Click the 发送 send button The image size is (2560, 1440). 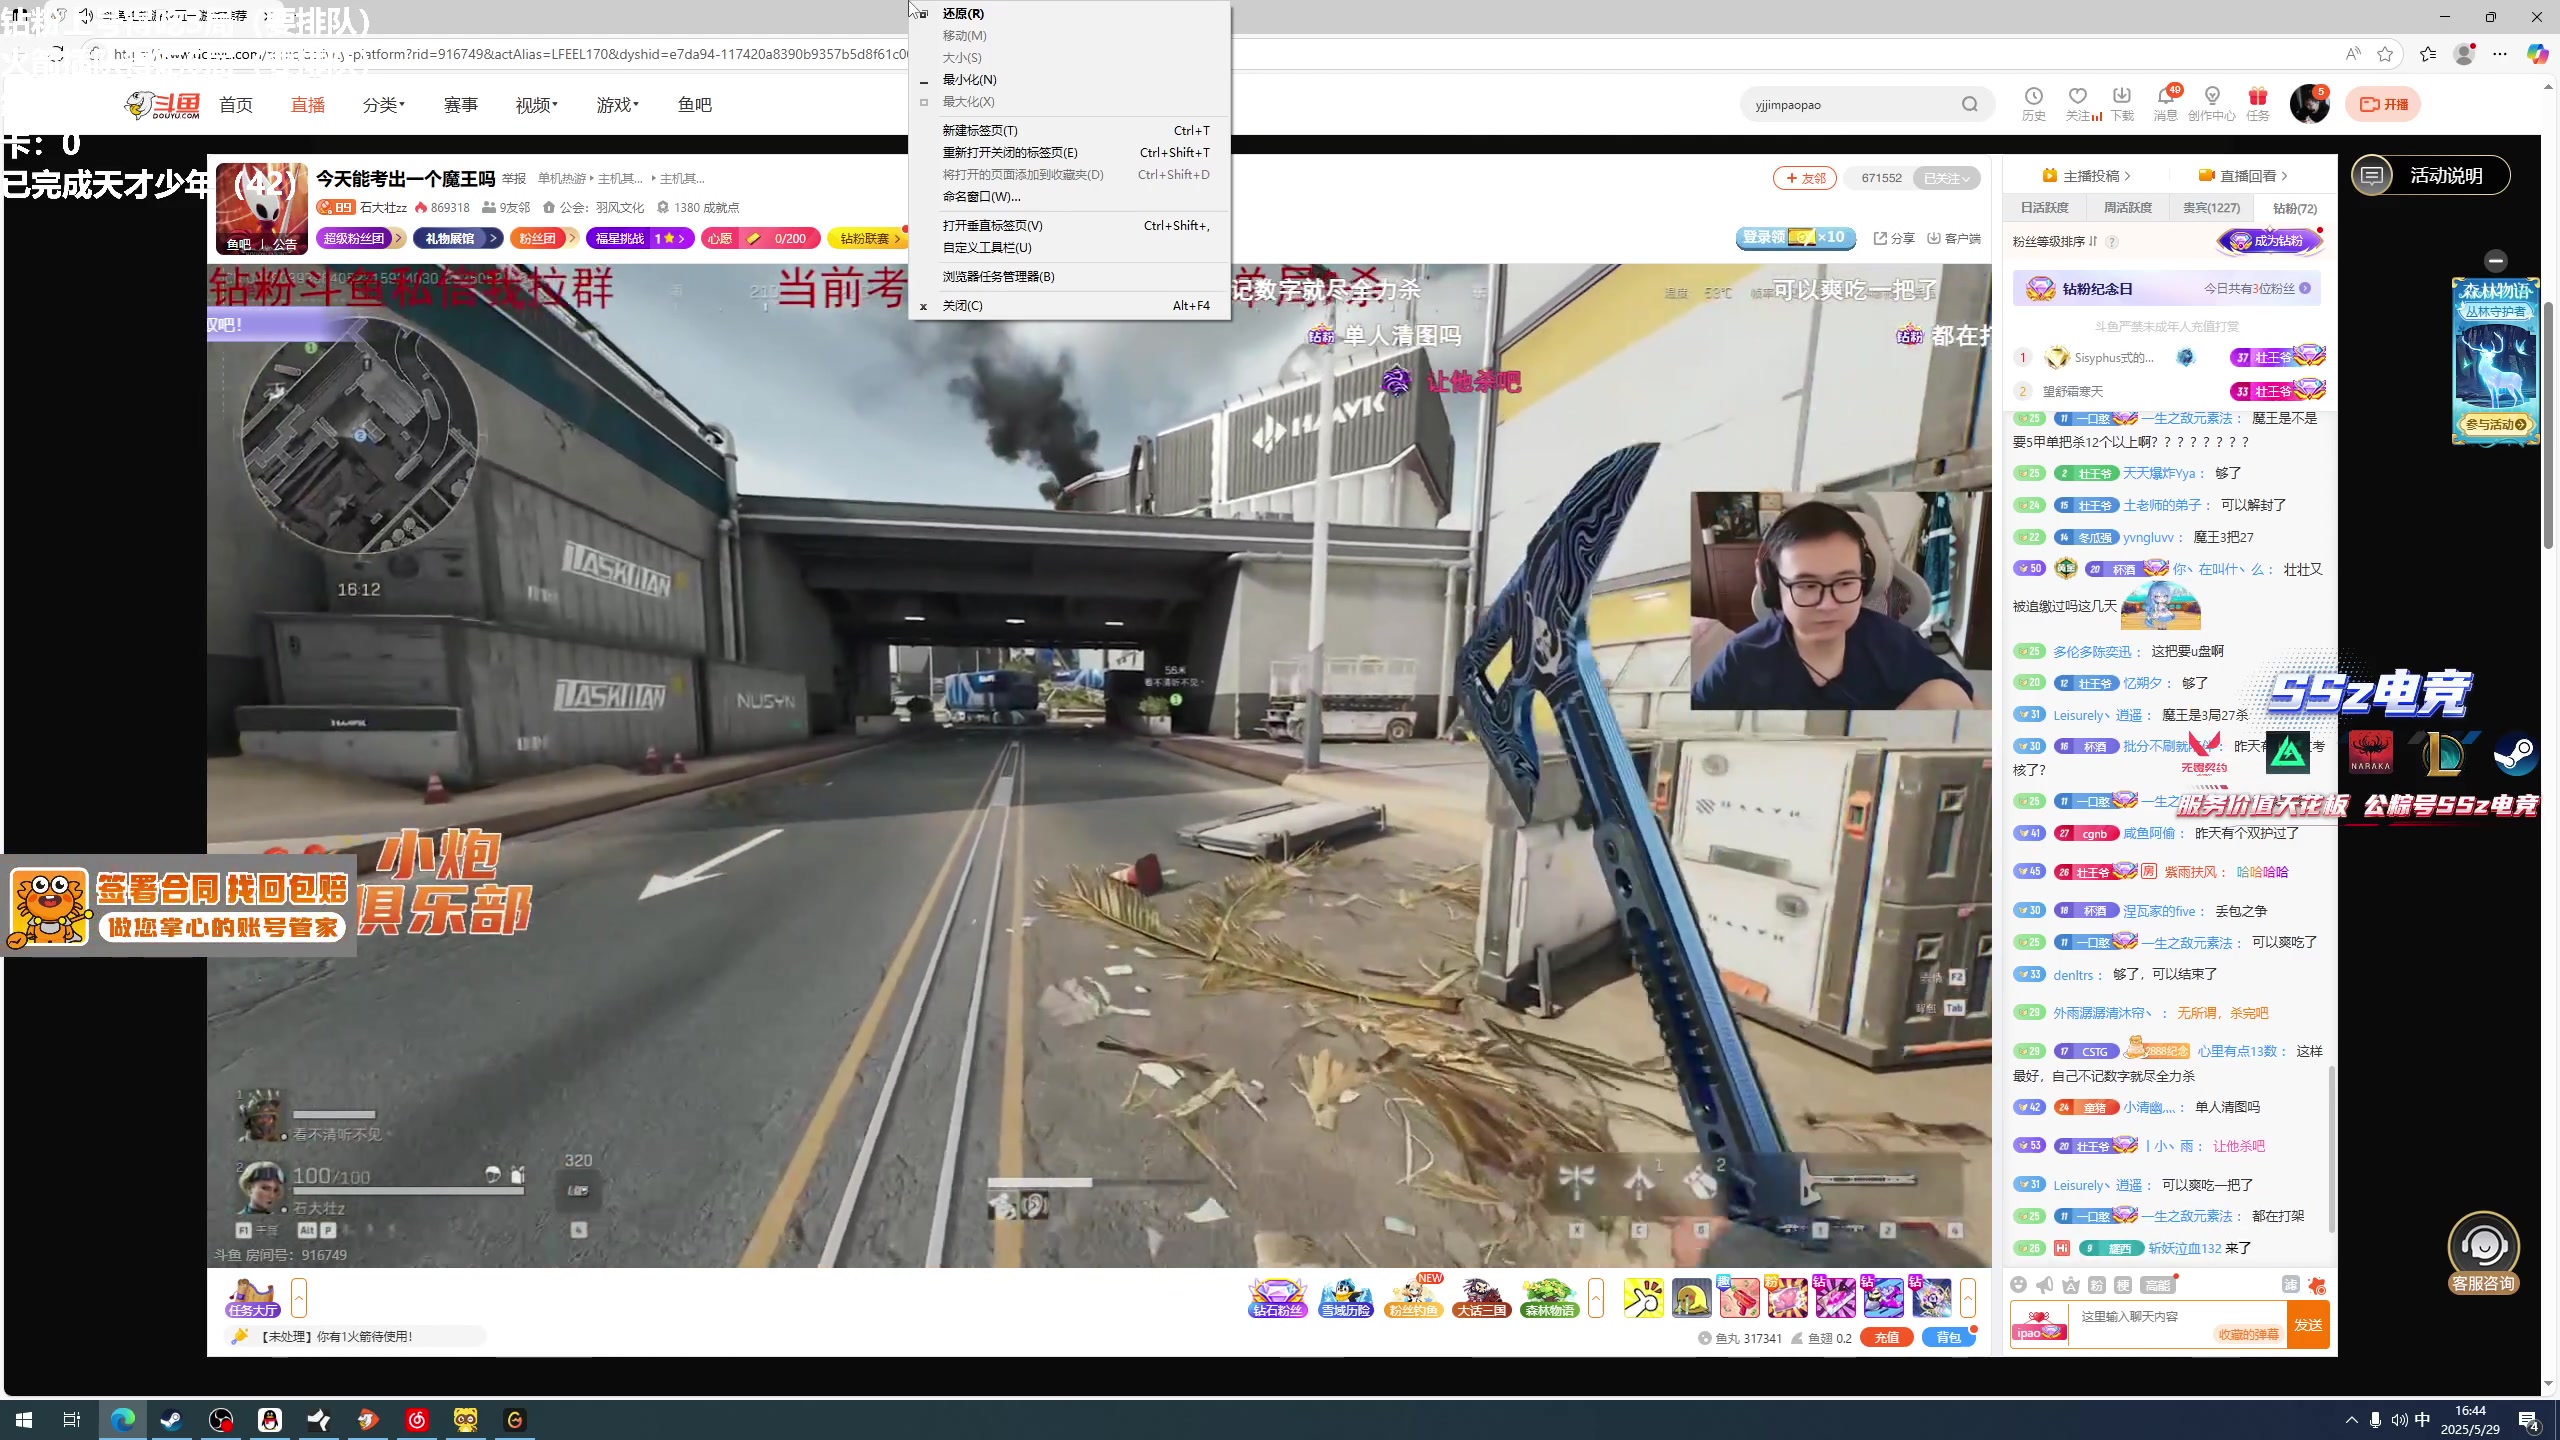pyautogui.click(x=2308, y=1324)
